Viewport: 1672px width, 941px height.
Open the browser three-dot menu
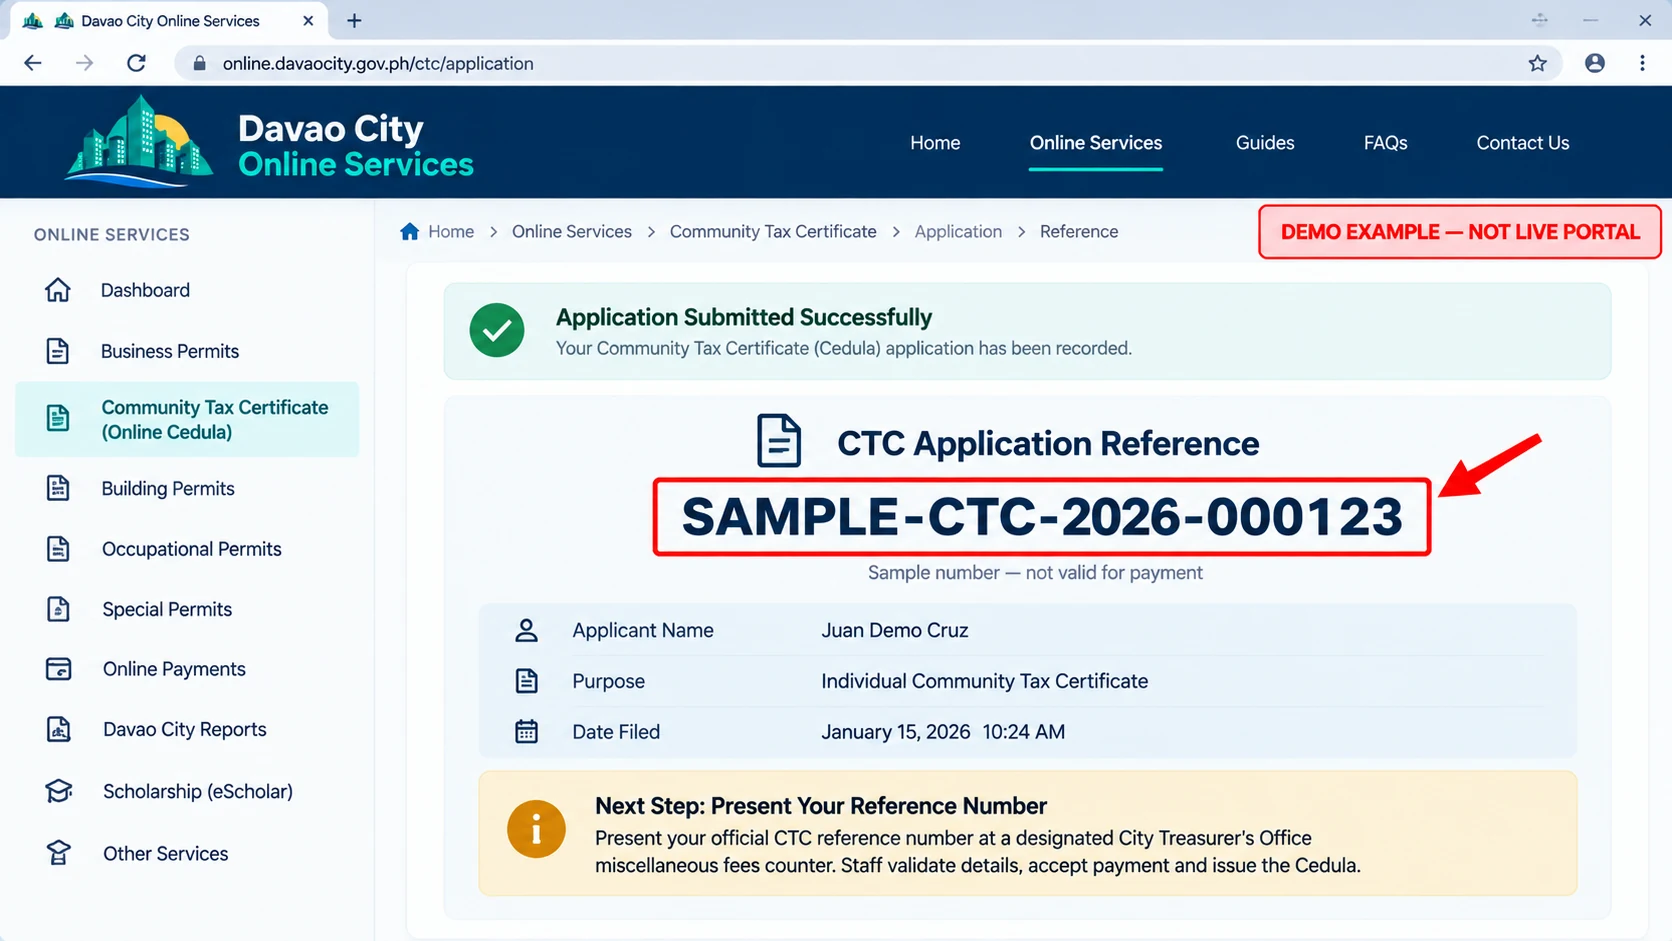[1643, 63]
